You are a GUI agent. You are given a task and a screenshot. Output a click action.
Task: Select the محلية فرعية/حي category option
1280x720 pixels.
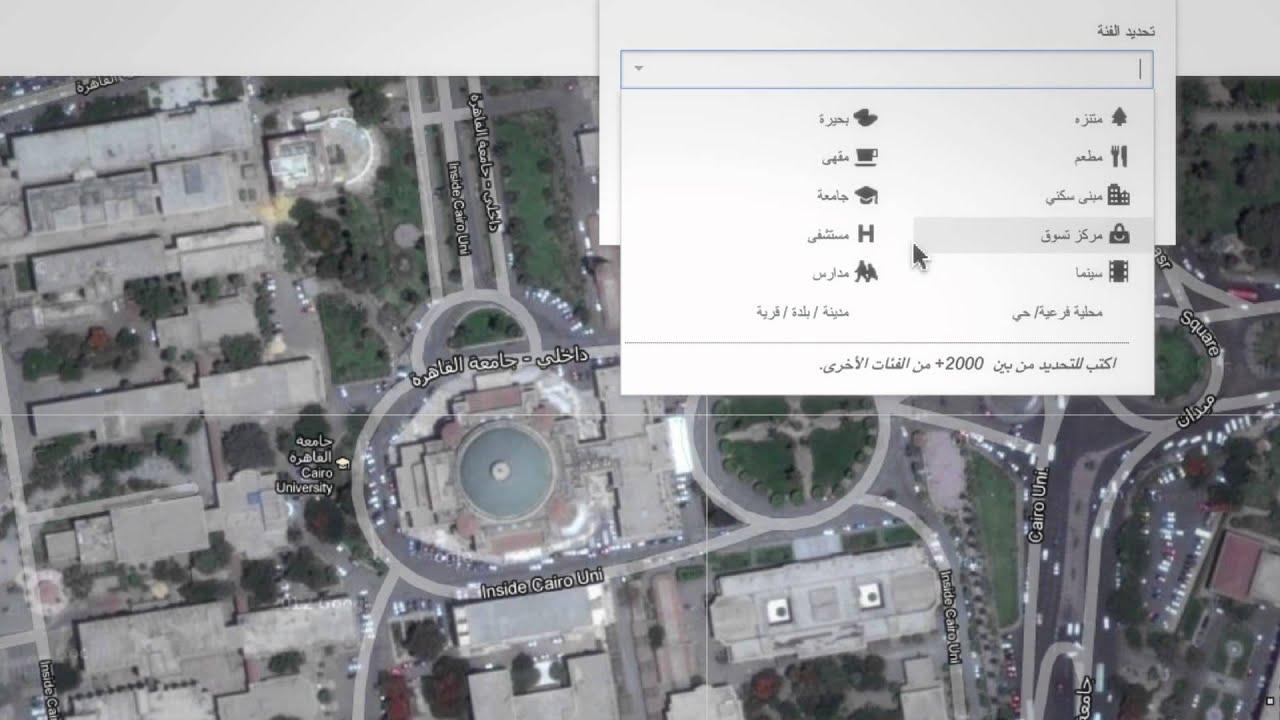pyautogui.click(x=1056, y=312)
